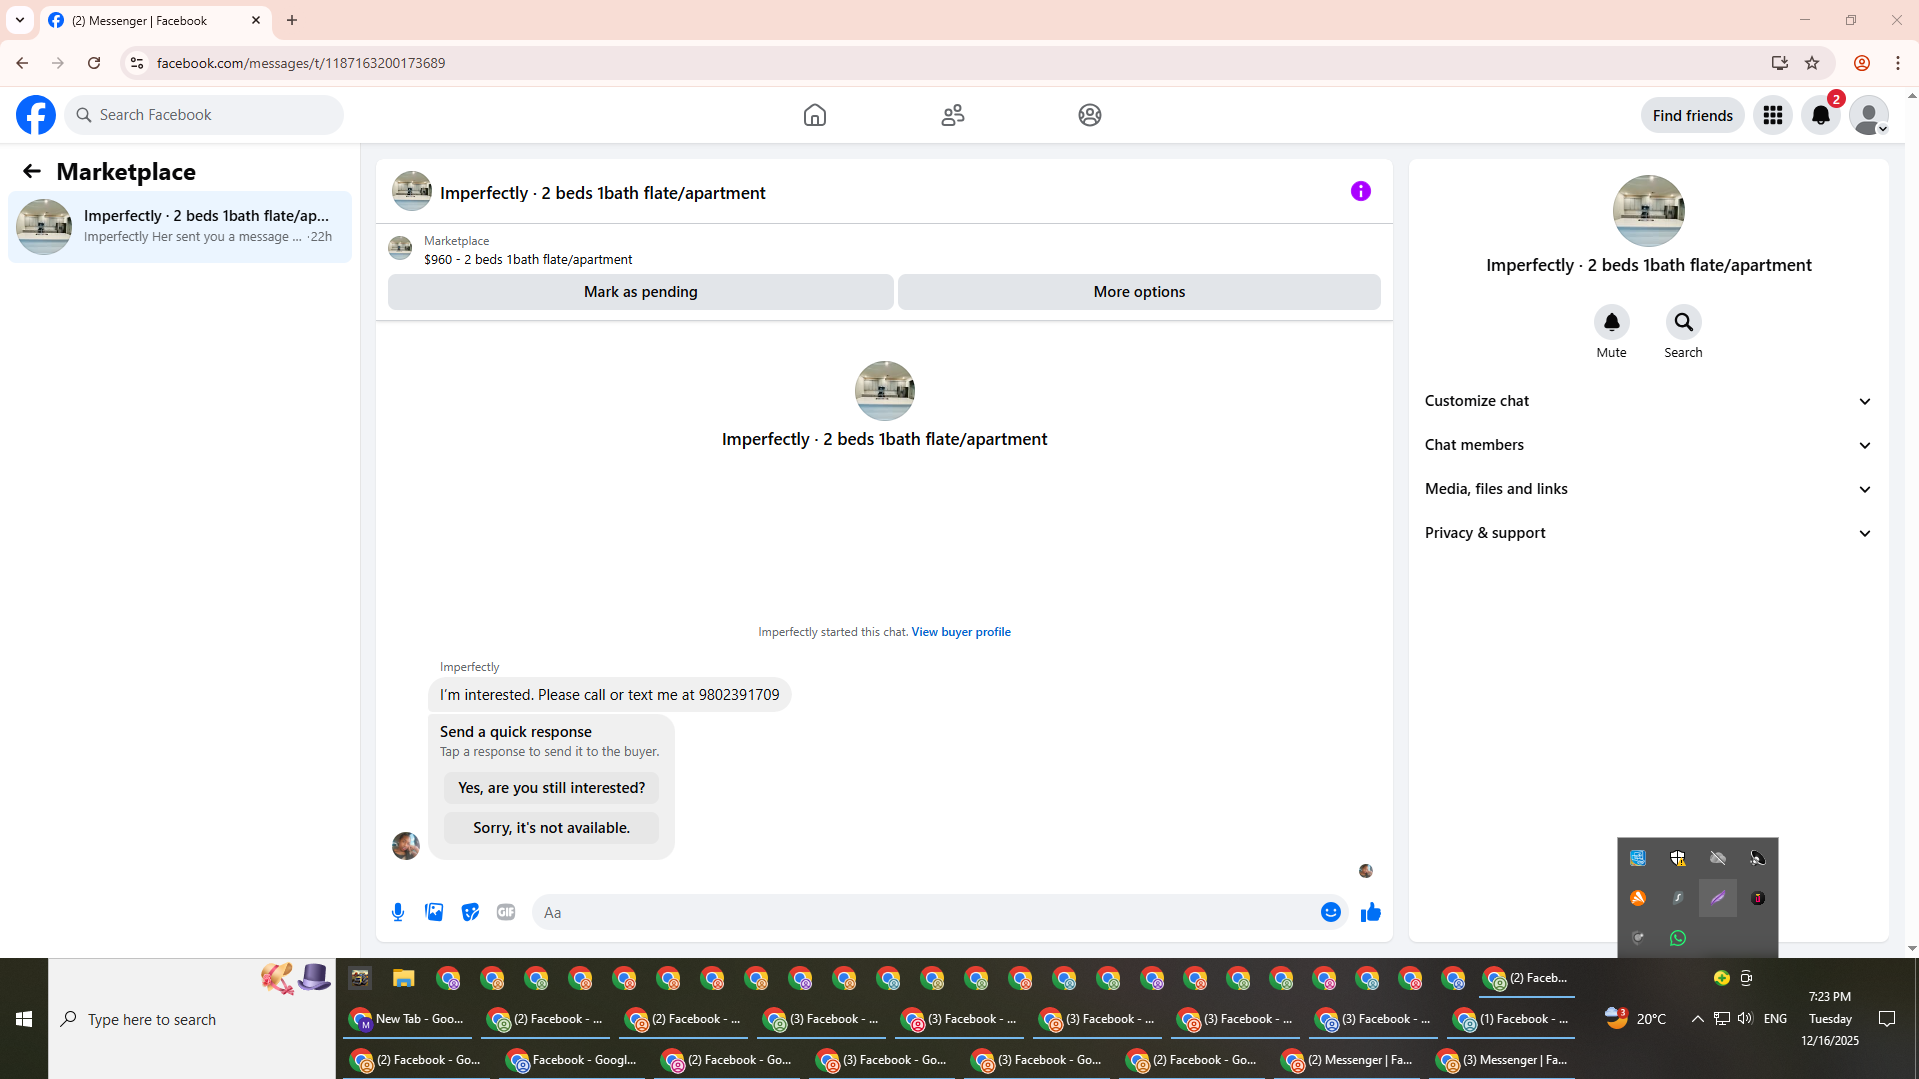Follow the View buyer profile link
1919x1079 pixels.
pyautogui.click(x=961, y=632)
